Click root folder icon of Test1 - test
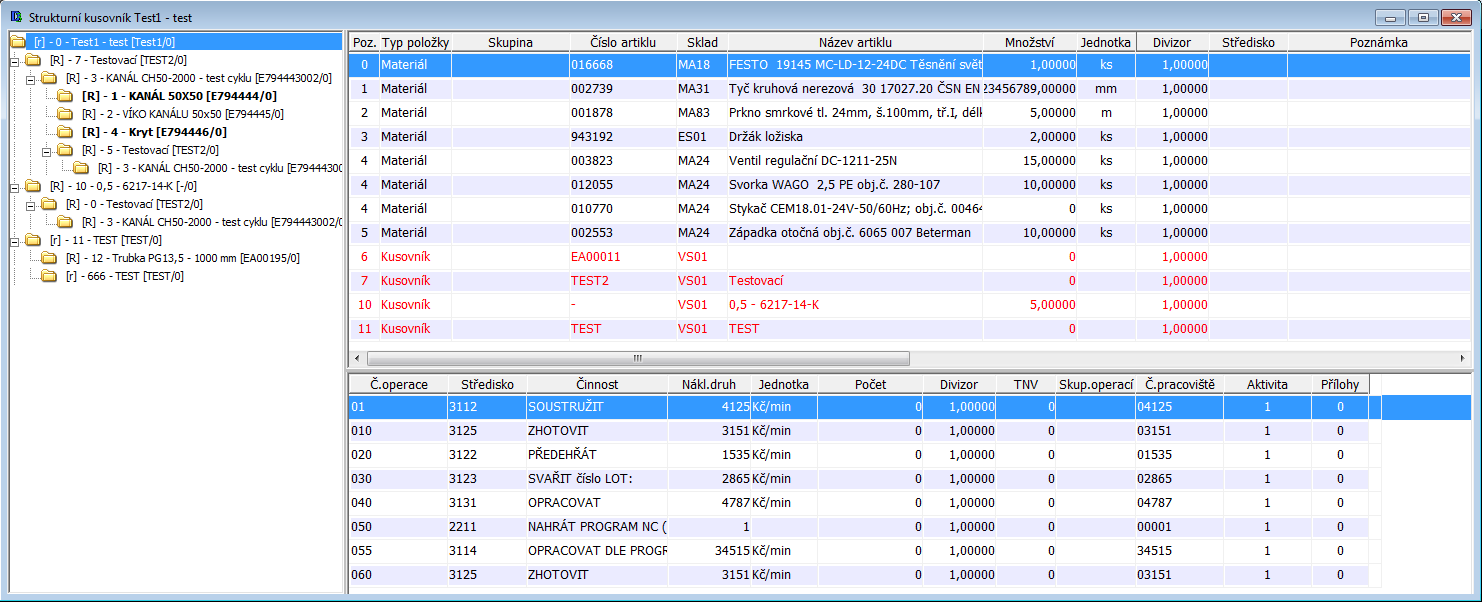This screenshot has width=1482, height=602. click(17, 42)
